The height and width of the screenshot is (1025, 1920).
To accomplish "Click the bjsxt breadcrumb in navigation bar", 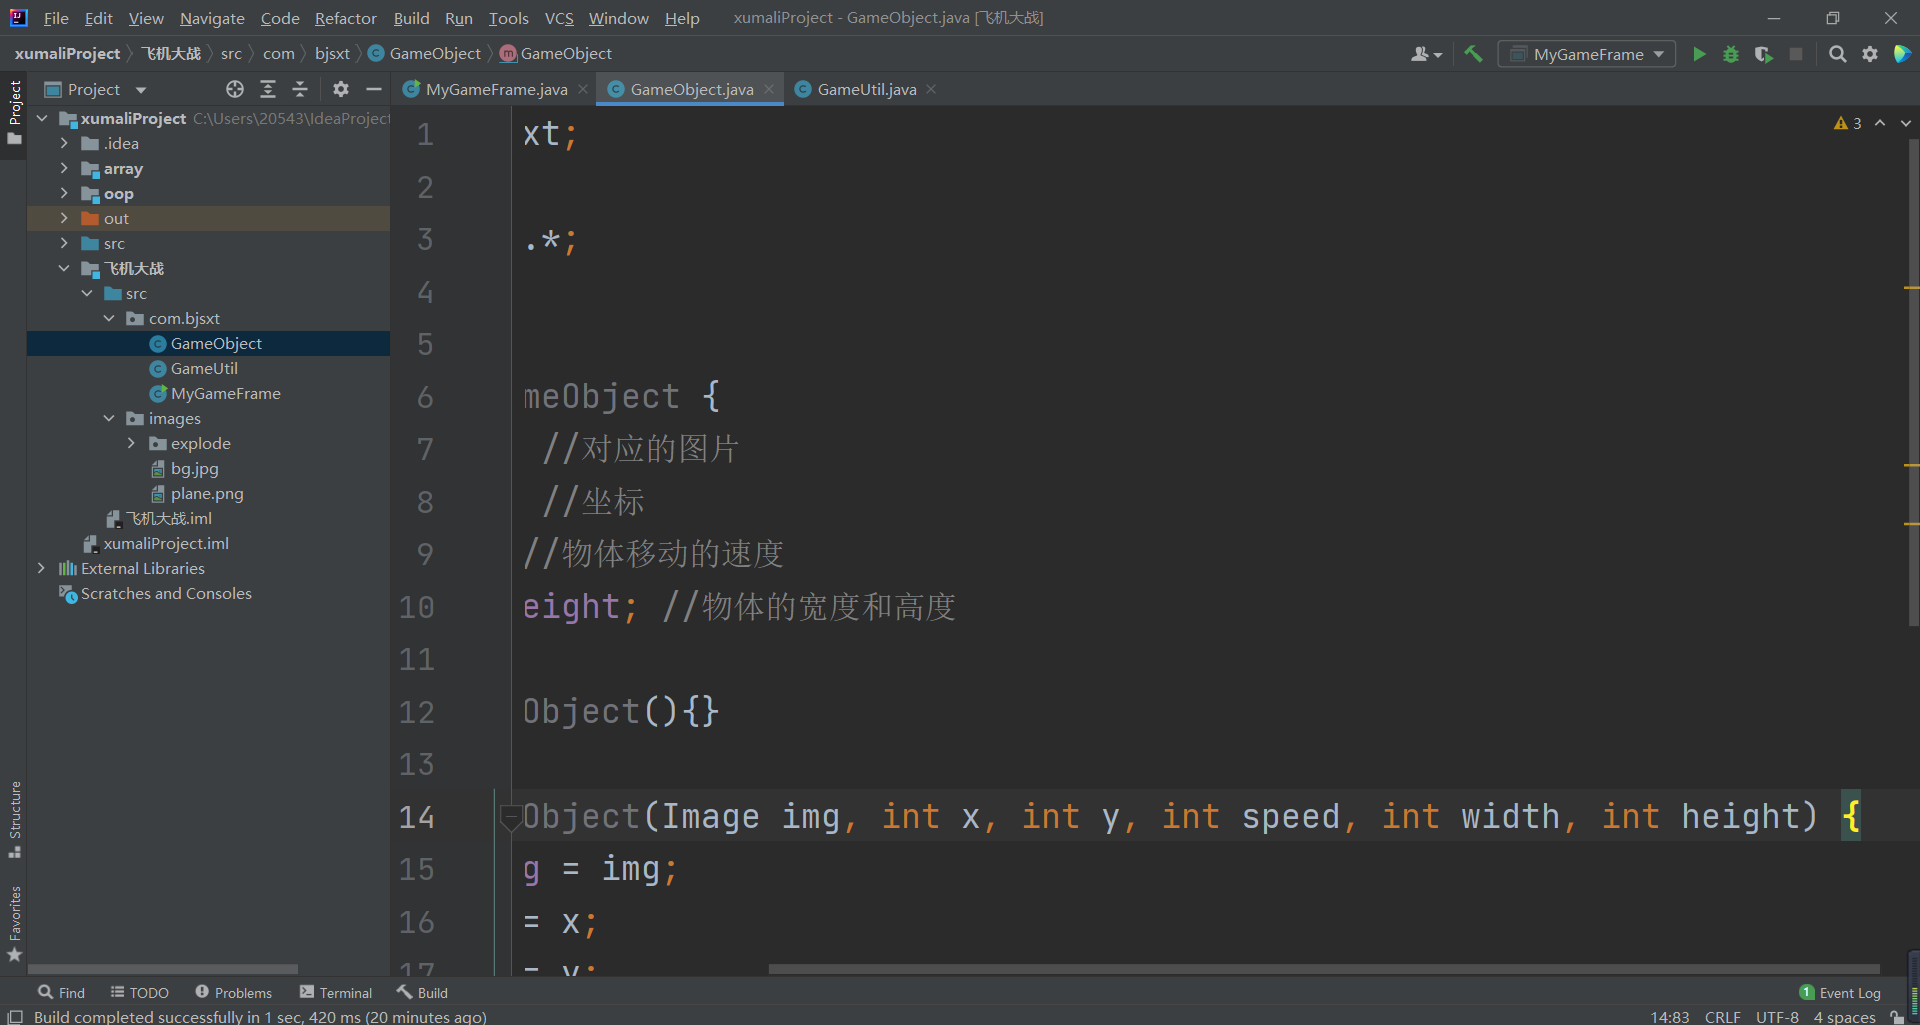I will (x=332, y=54).
